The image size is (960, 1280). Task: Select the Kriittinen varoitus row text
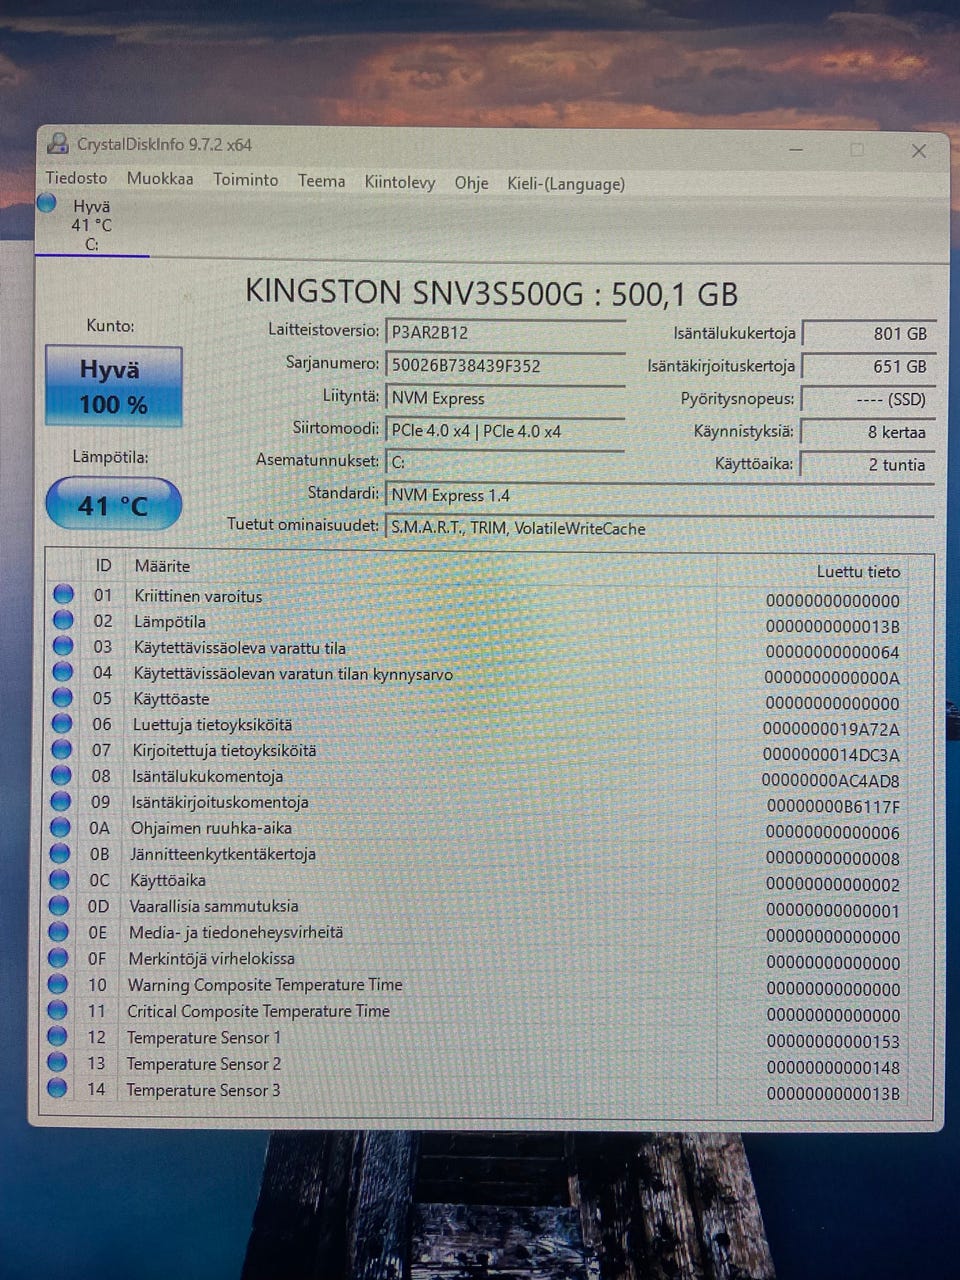198,596
